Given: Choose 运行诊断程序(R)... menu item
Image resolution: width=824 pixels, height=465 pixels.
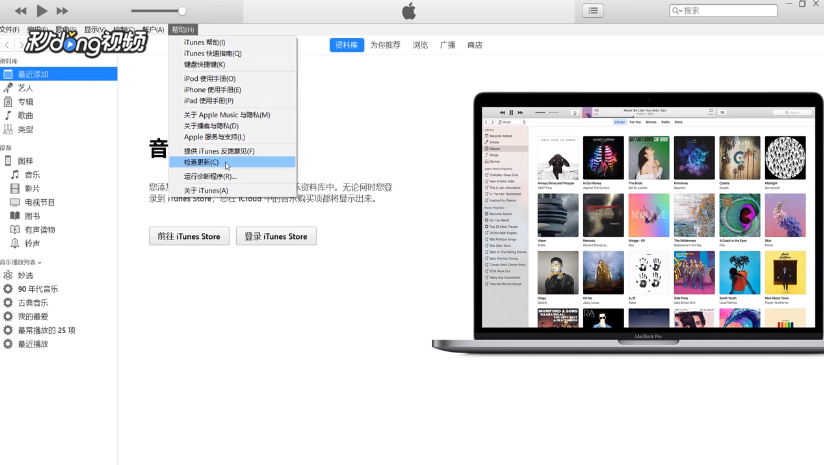Looking at the screenshot, I should 232,176.
